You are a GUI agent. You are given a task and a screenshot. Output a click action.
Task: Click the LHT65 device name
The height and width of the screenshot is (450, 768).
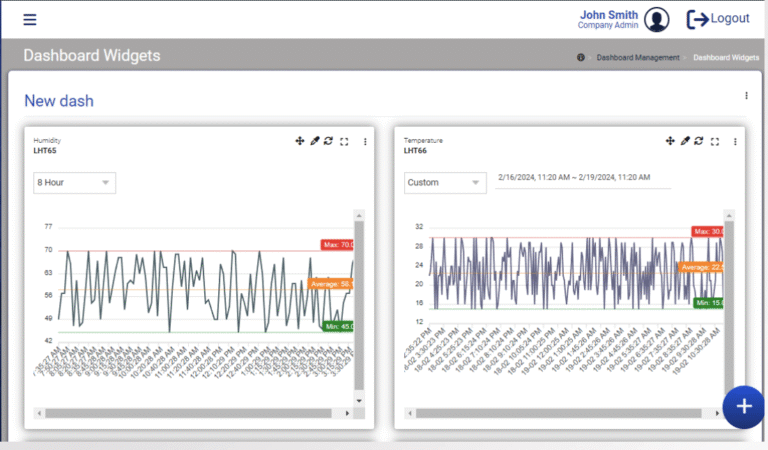coord(45,150)
